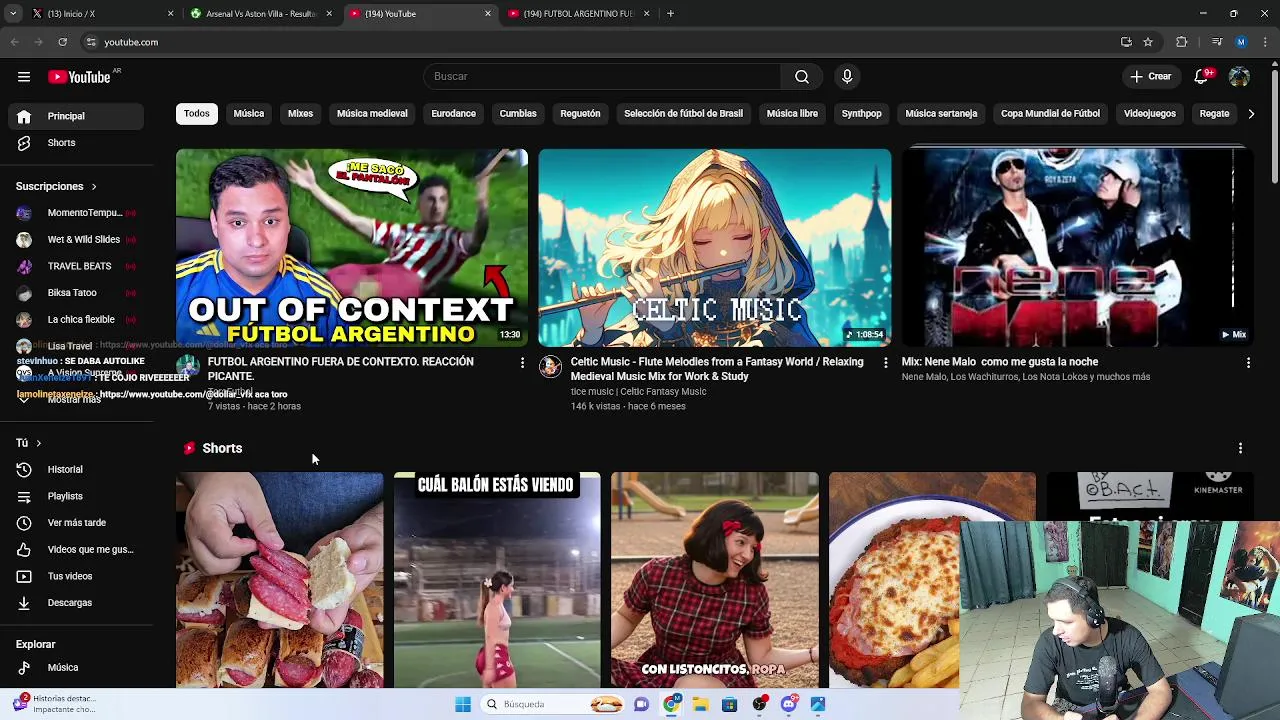This screenshot has height=720, width=1280.
Task: Open options for the Nene Malo mix
Action: click(1248, 363)
